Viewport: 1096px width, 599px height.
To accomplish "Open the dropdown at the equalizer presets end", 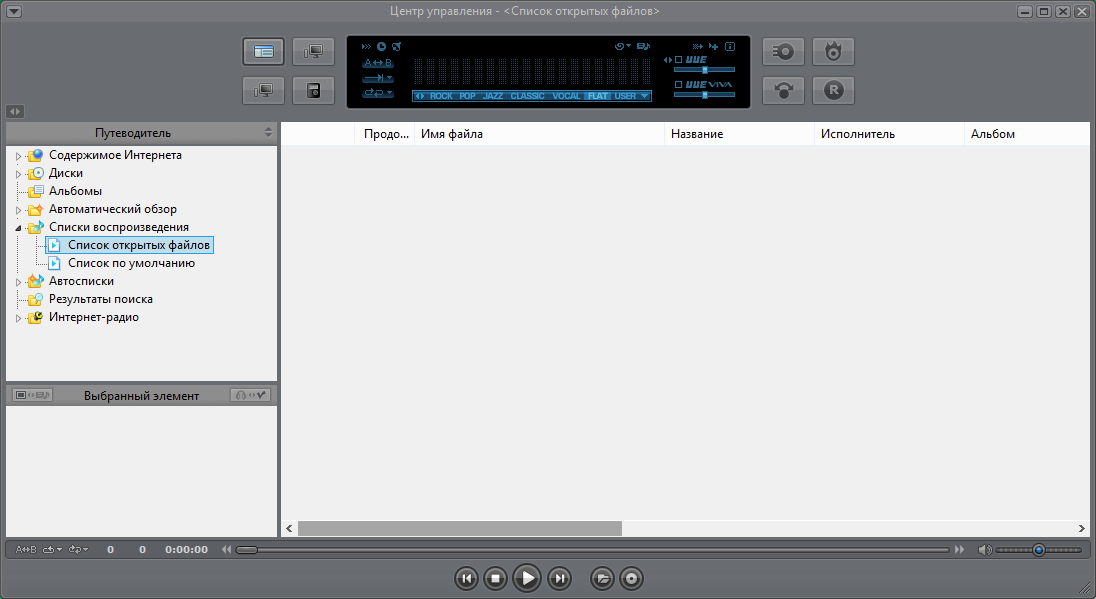I will 644,96.
